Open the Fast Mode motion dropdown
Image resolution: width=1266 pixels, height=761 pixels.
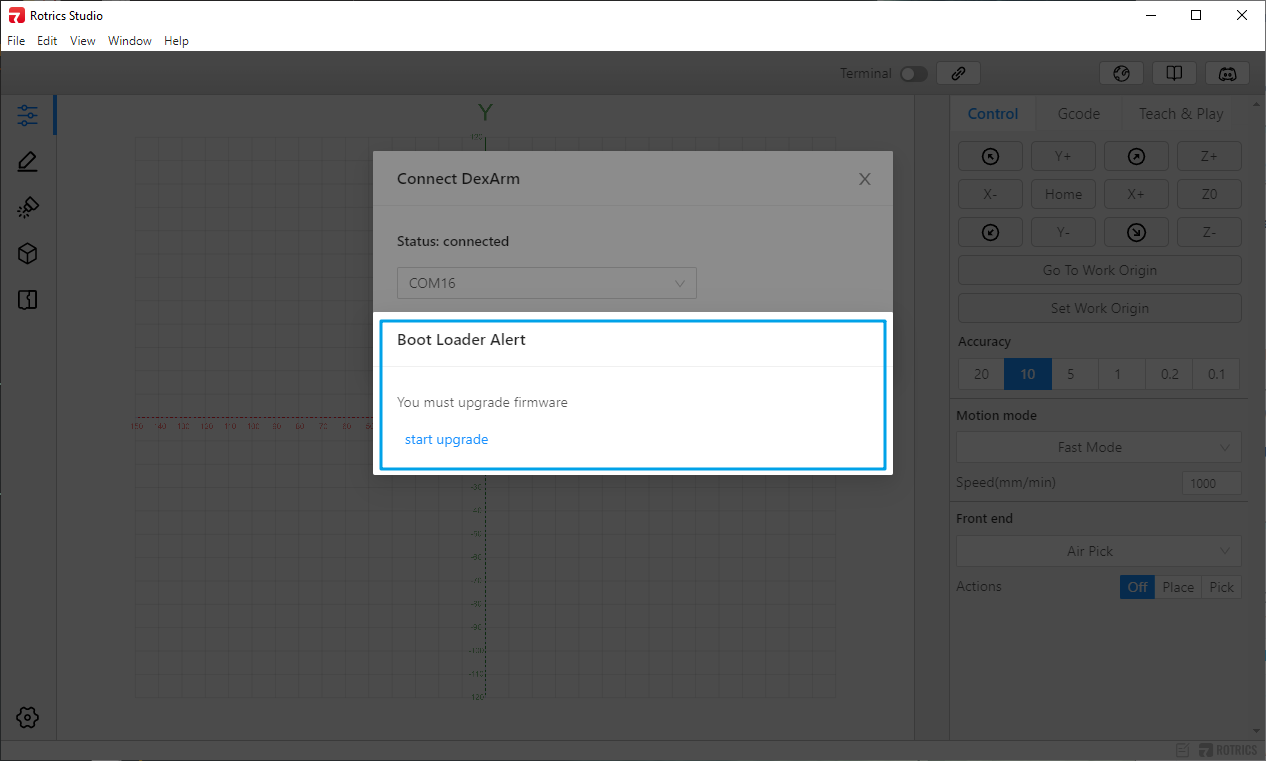coord(1099,447)
